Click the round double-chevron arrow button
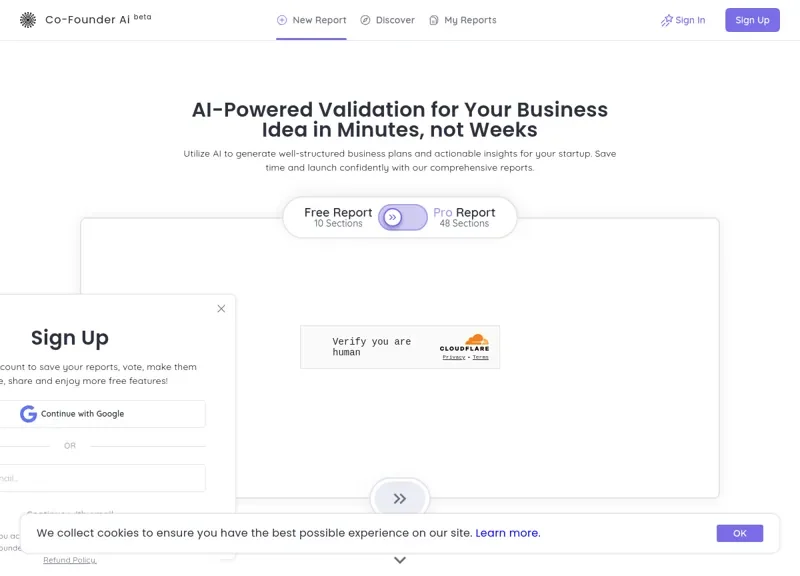Image resolution: width=800 pixels, height=576 pixels. (399, 498)
